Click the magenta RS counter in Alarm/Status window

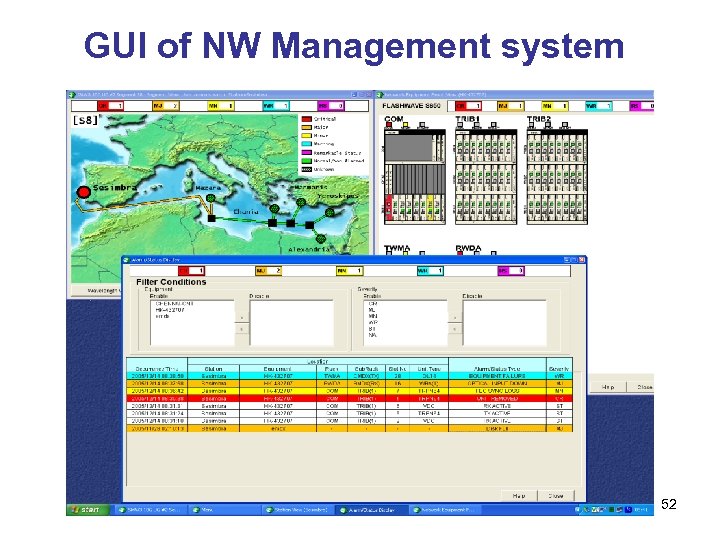[511, 271]
